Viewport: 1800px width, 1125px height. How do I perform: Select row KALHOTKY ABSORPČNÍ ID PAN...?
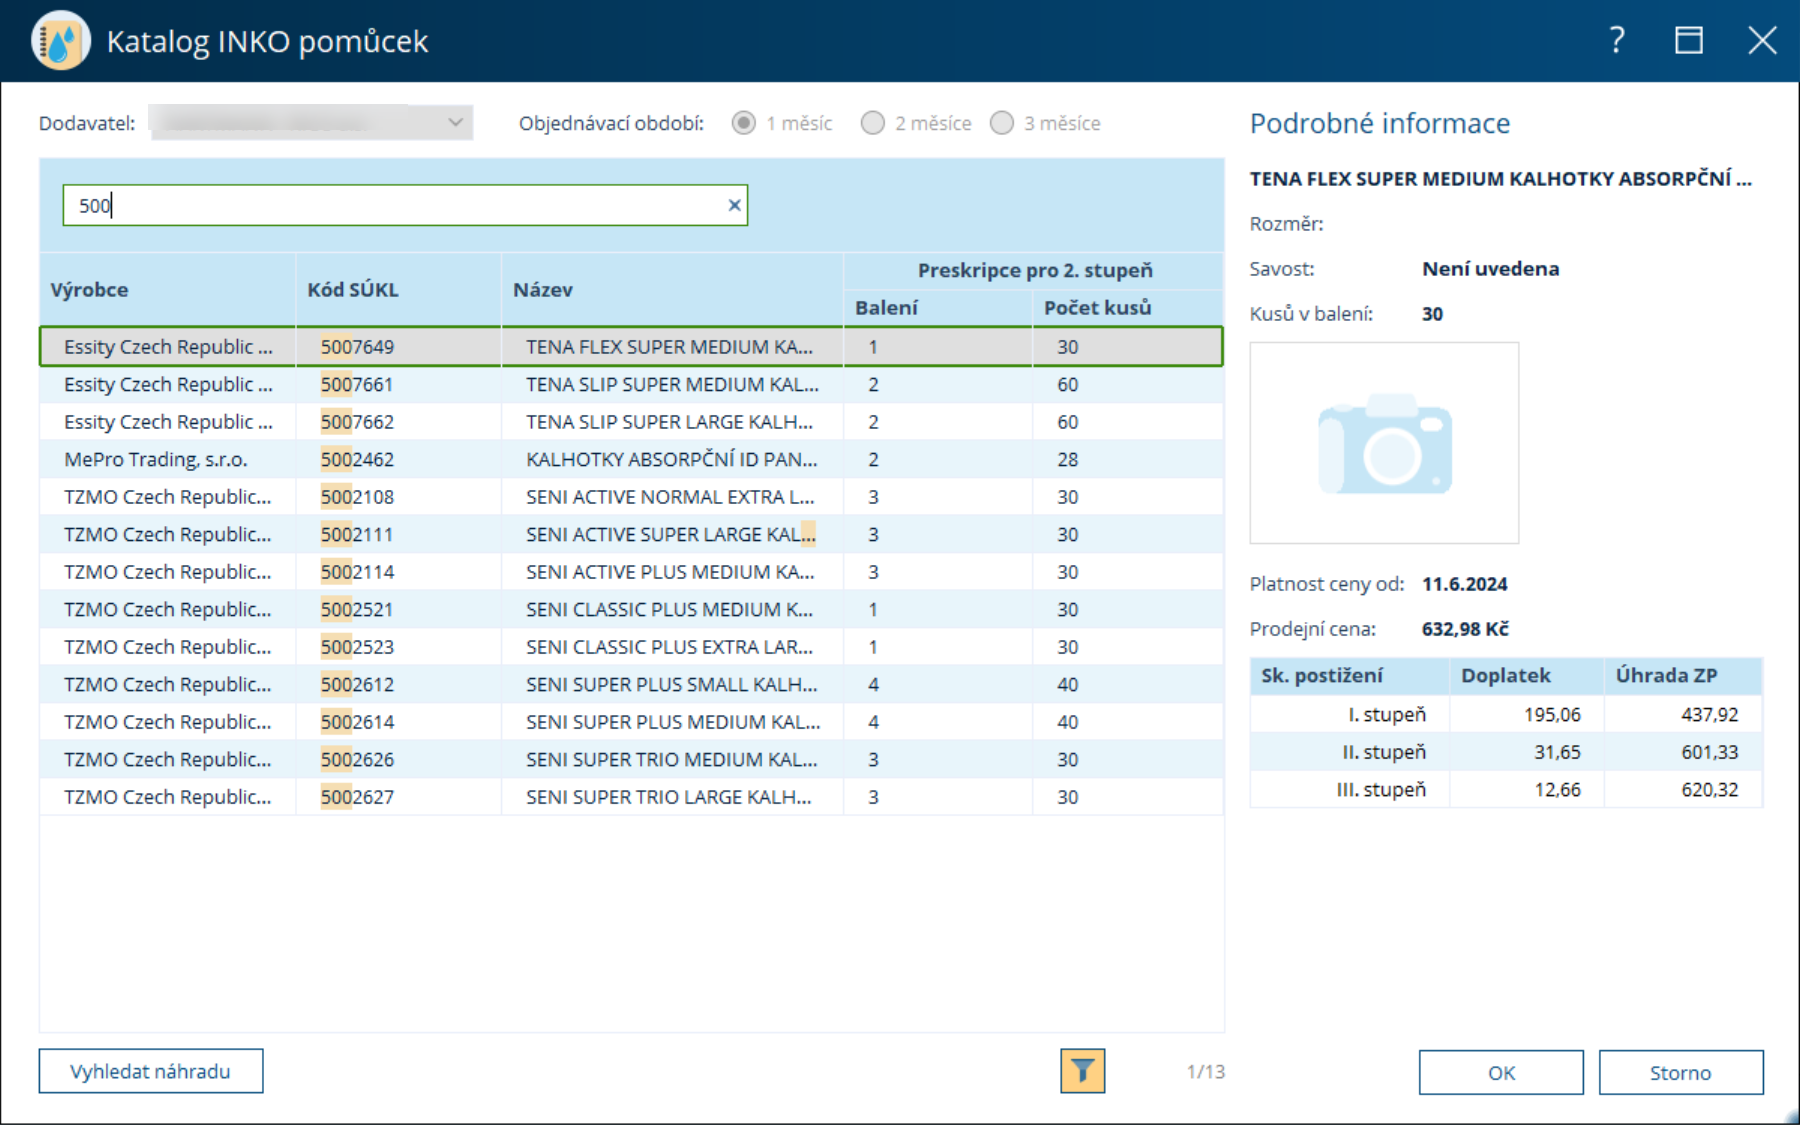(631, 460)
